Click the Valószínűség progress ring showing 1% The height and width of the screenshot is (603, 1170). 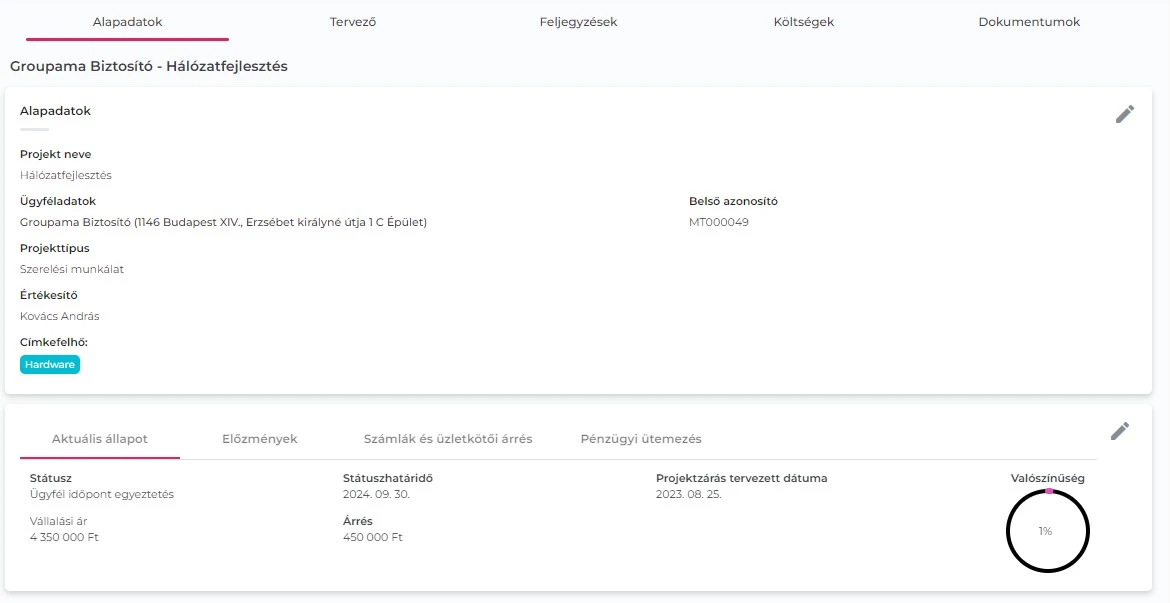coord(1047,531)
